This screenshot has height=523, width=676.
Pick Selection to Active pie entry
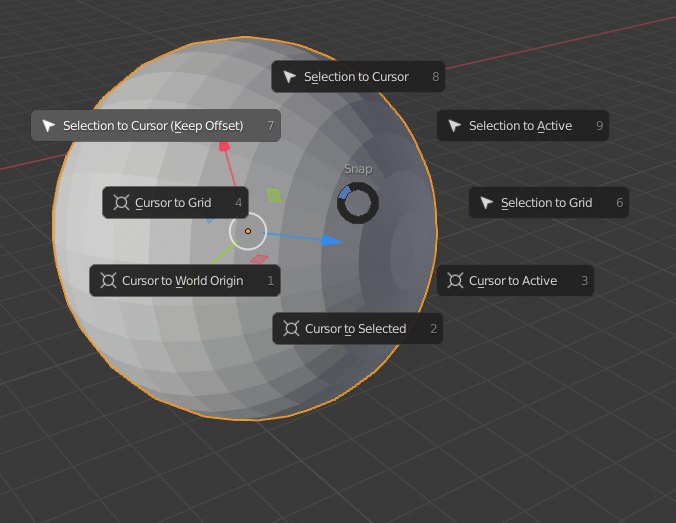(523, 125)
